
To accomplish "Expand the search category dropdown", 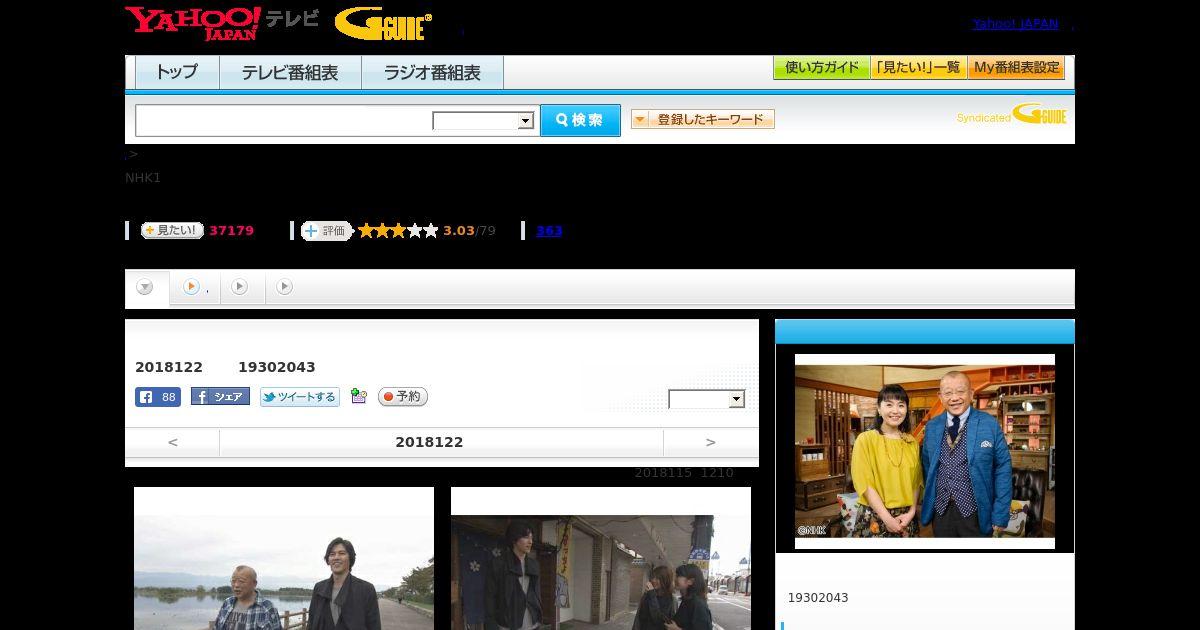I will 484,121.
